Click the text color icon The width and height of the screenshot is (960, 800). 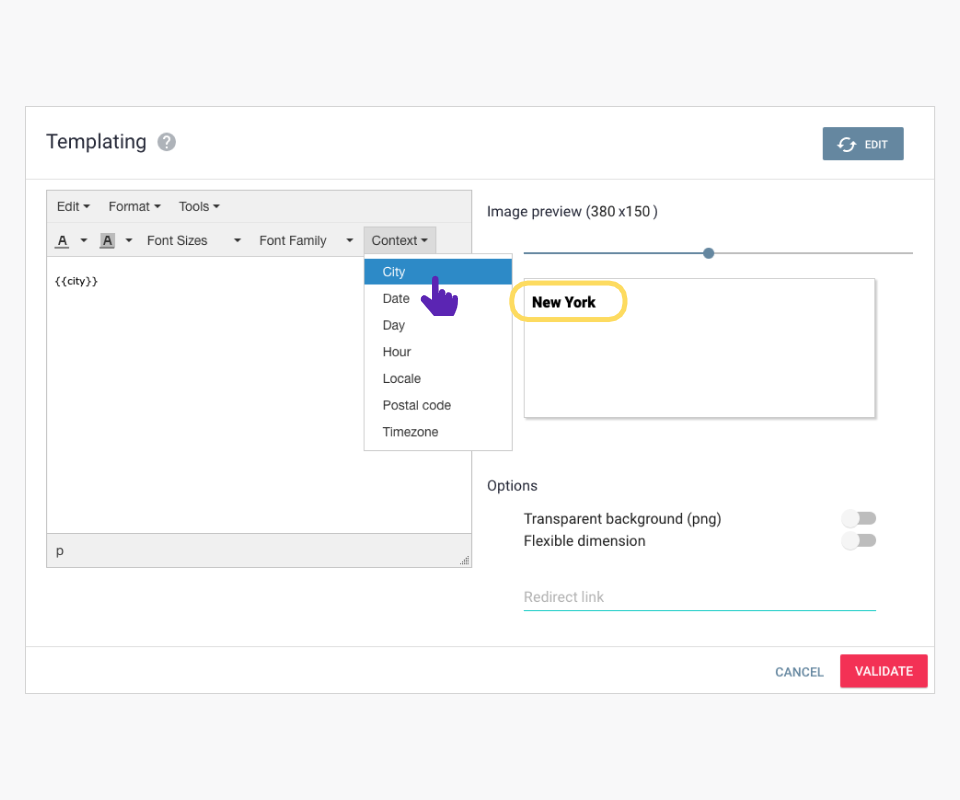[62, 241]
